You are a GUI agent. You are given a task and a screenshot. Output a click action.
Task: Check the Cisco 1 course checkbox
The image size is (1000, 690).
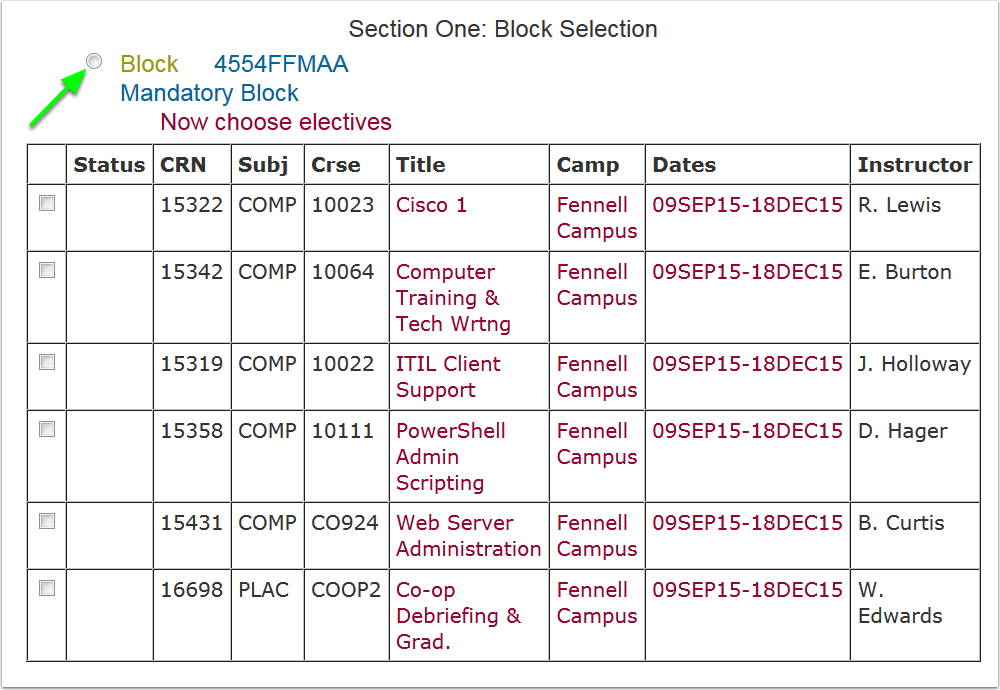click(x=47, y=203)
